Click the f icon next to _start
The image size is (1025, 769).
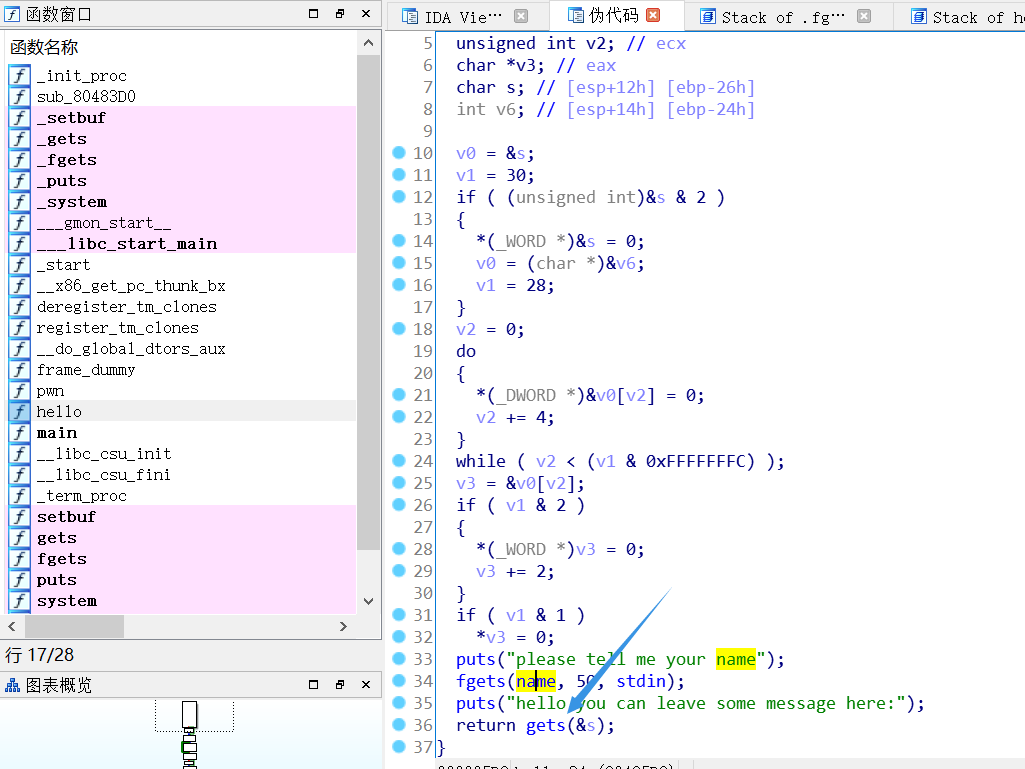click(19, 264)
